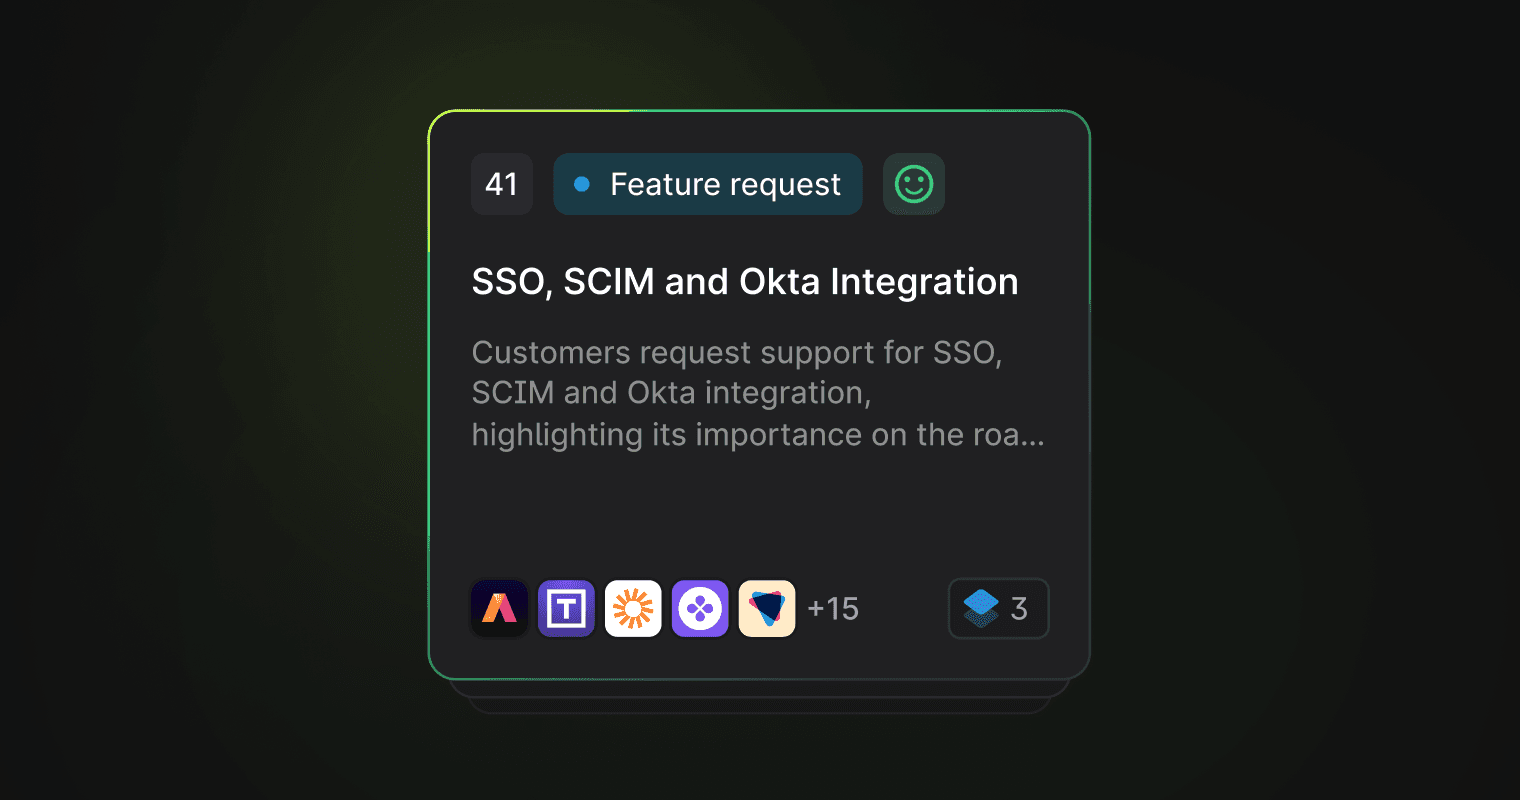Select the bottommost stacked card edge
Viewport: 1520px width, 800px height.
click(760, 707)
